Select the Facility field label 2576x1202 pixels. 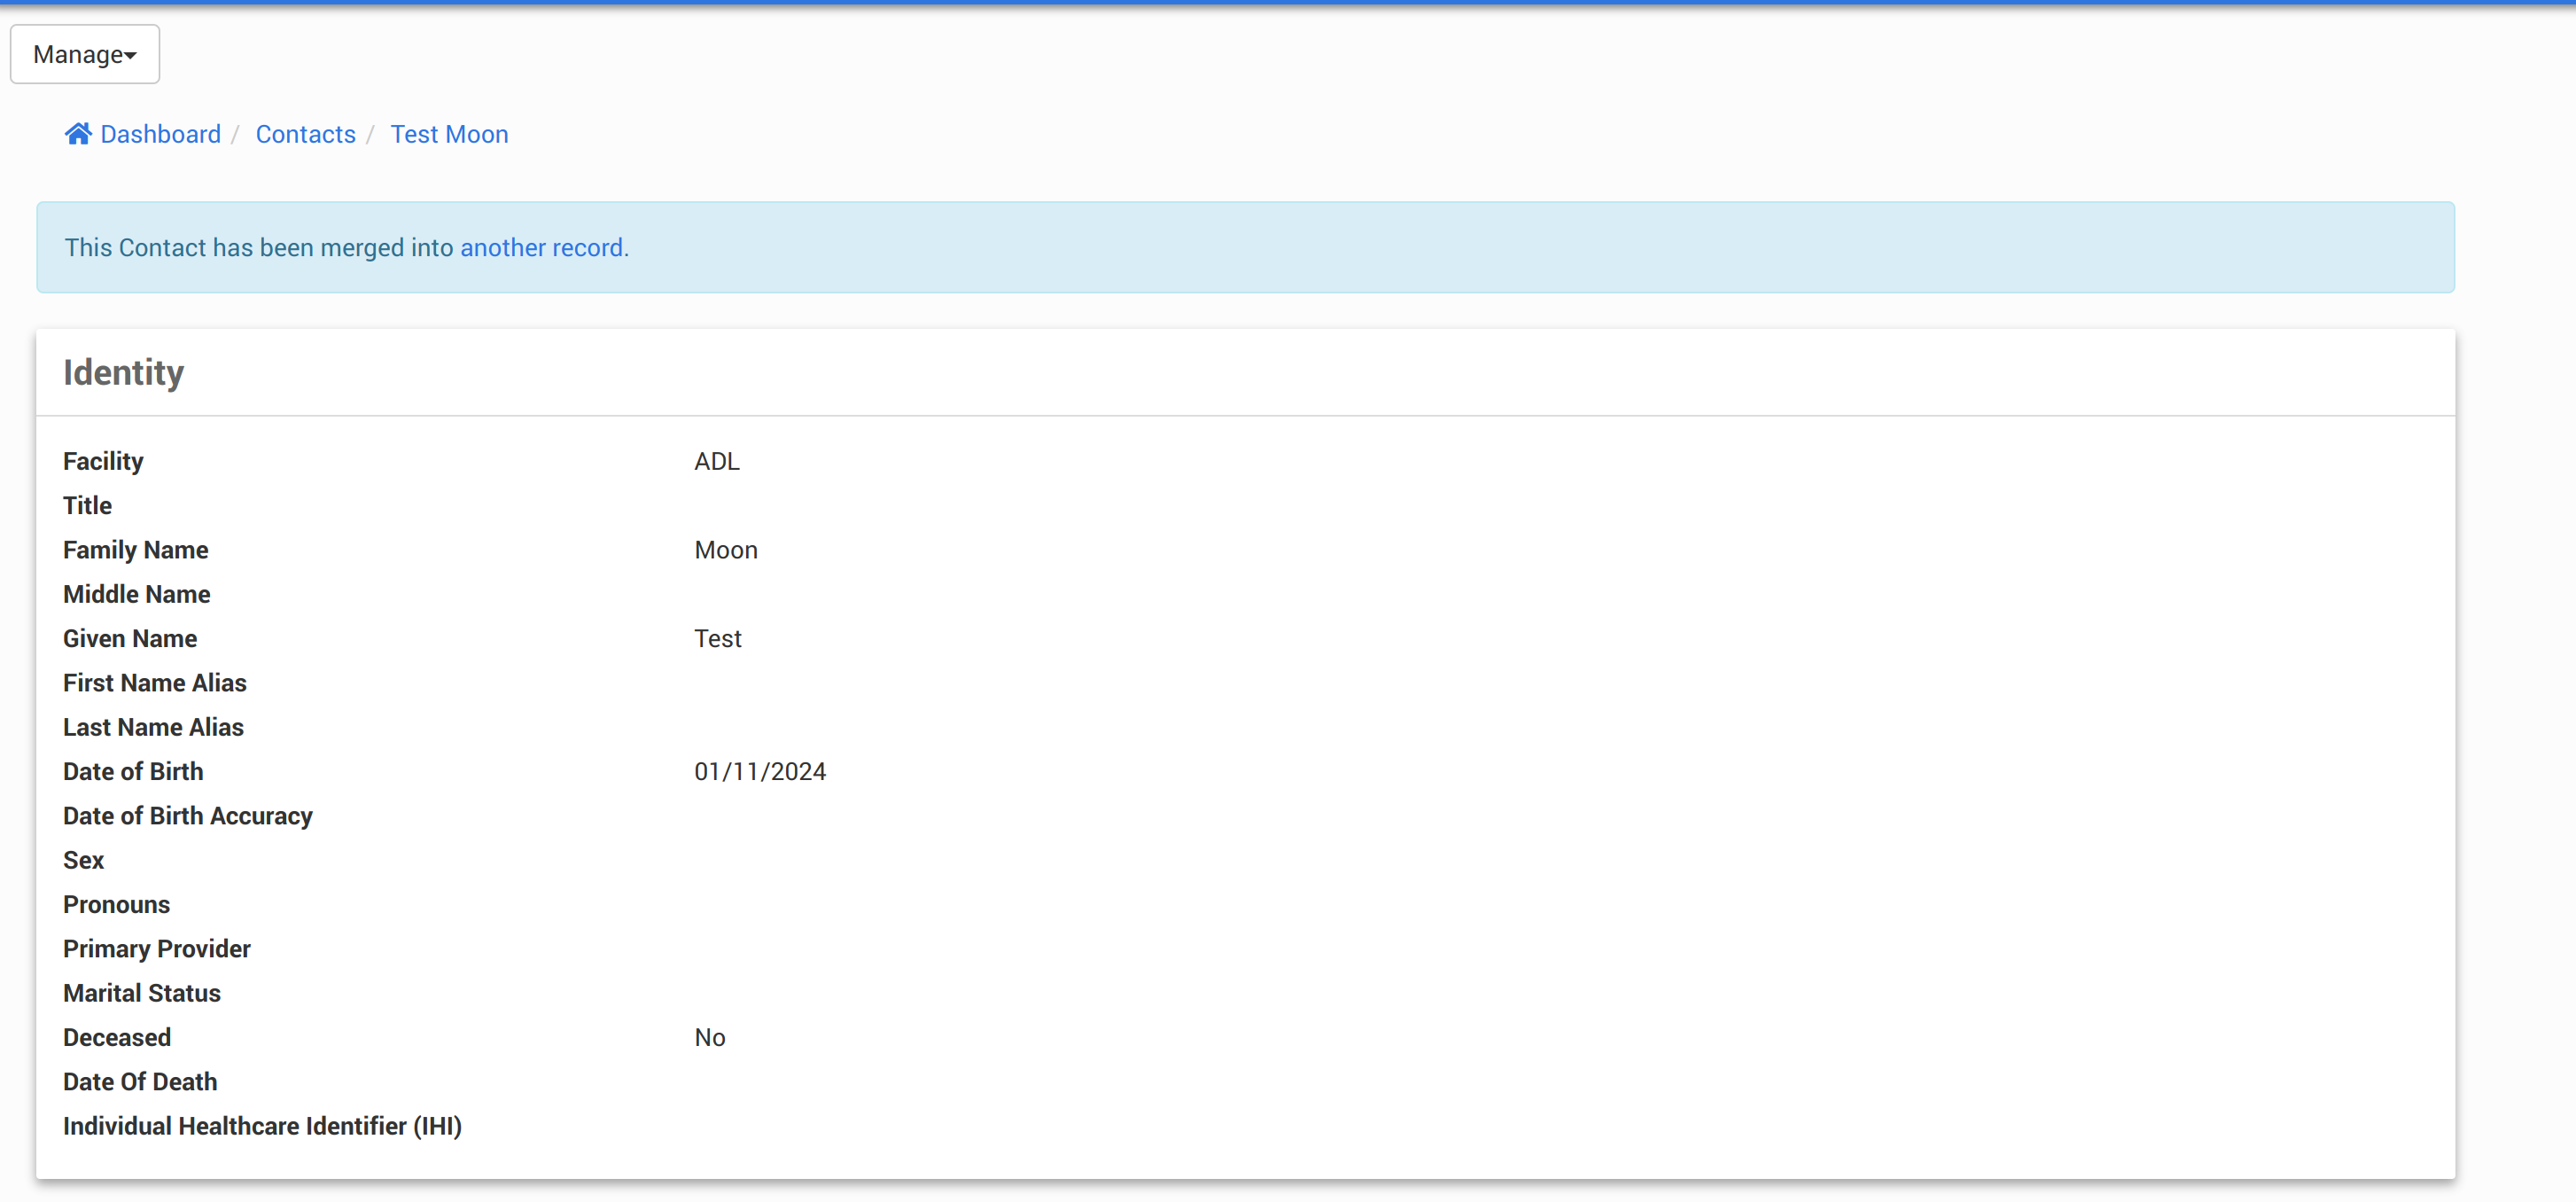click(x=103, y=461)
